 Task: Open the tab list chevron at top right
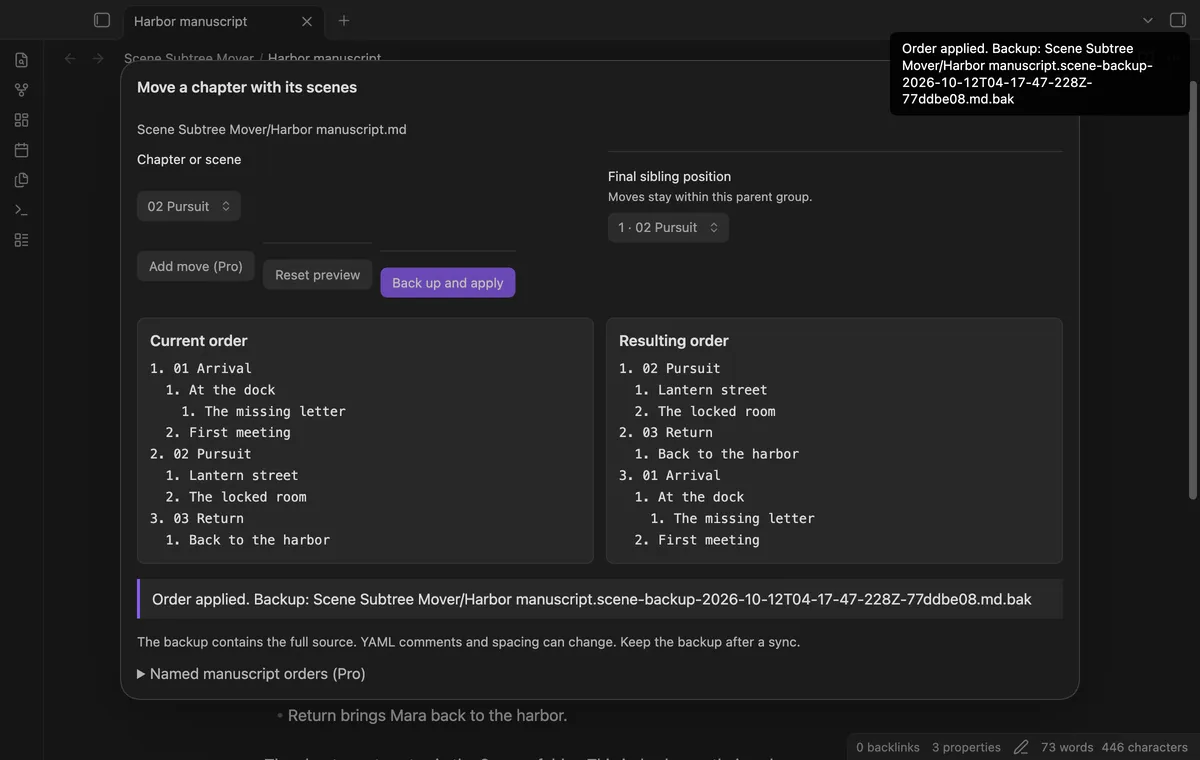(x=1148, y=20)
